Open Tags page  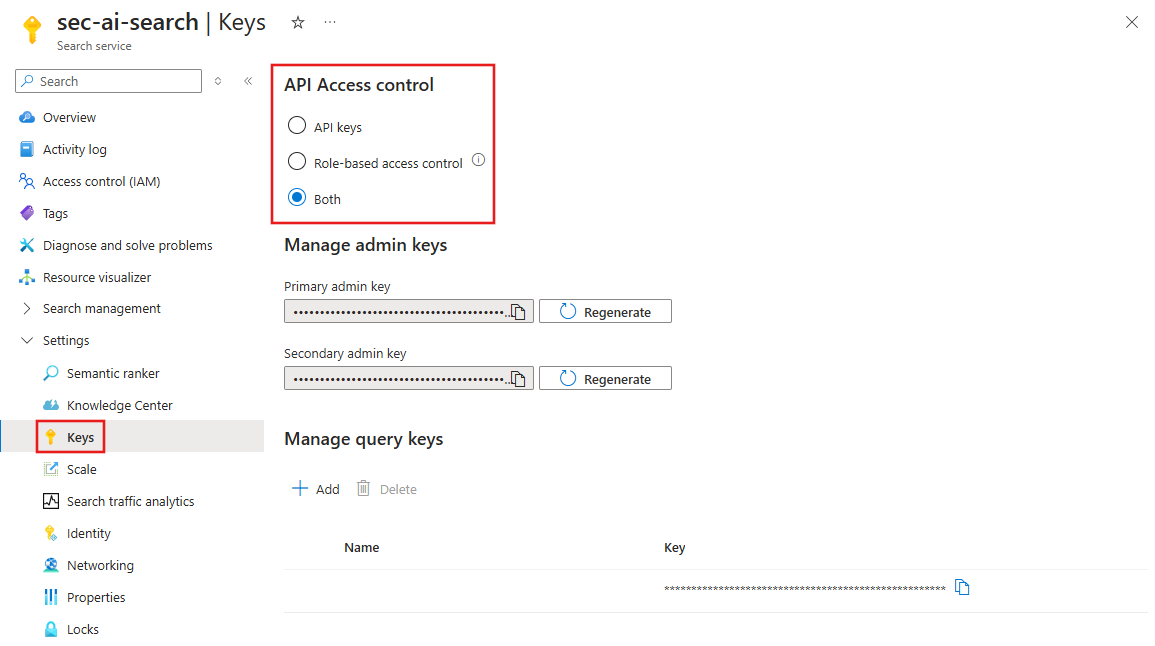click(55, 214)
